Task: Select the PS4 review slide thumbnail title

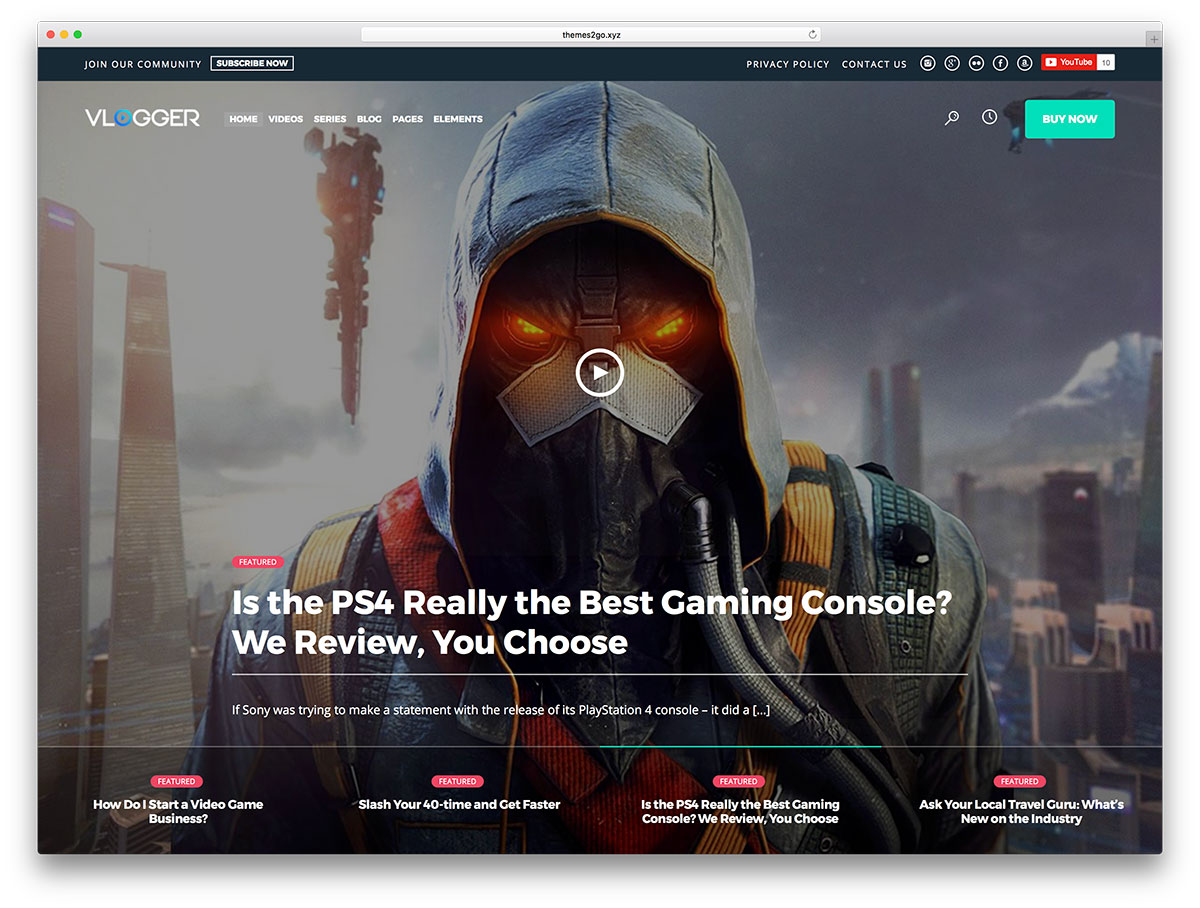Action: [740, 811]
